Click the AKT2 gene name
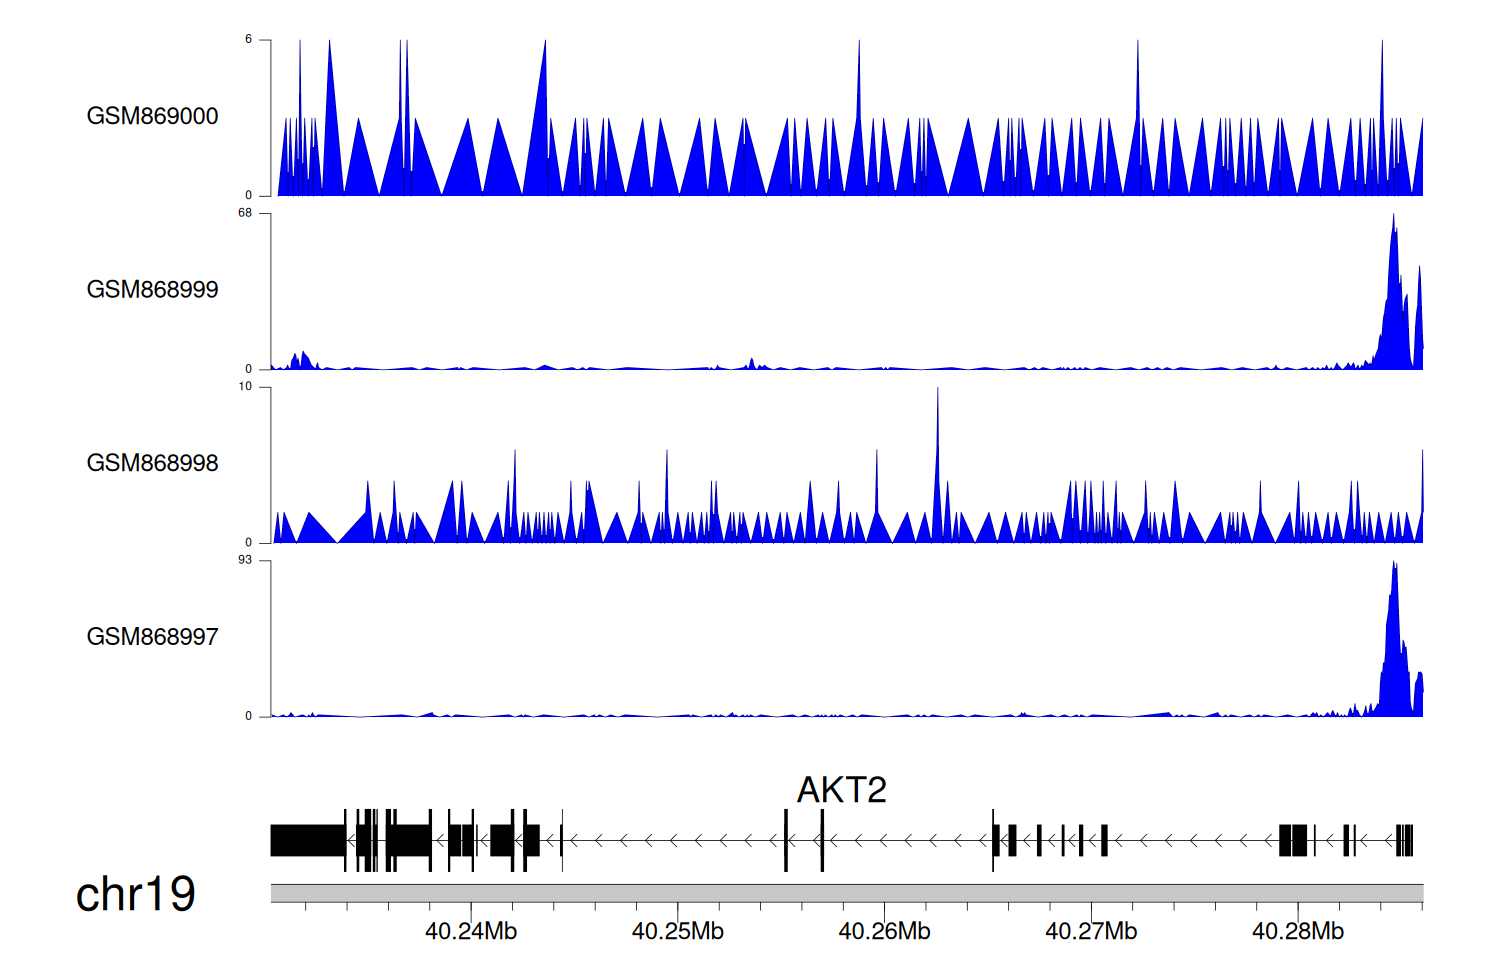 [841, 790]
